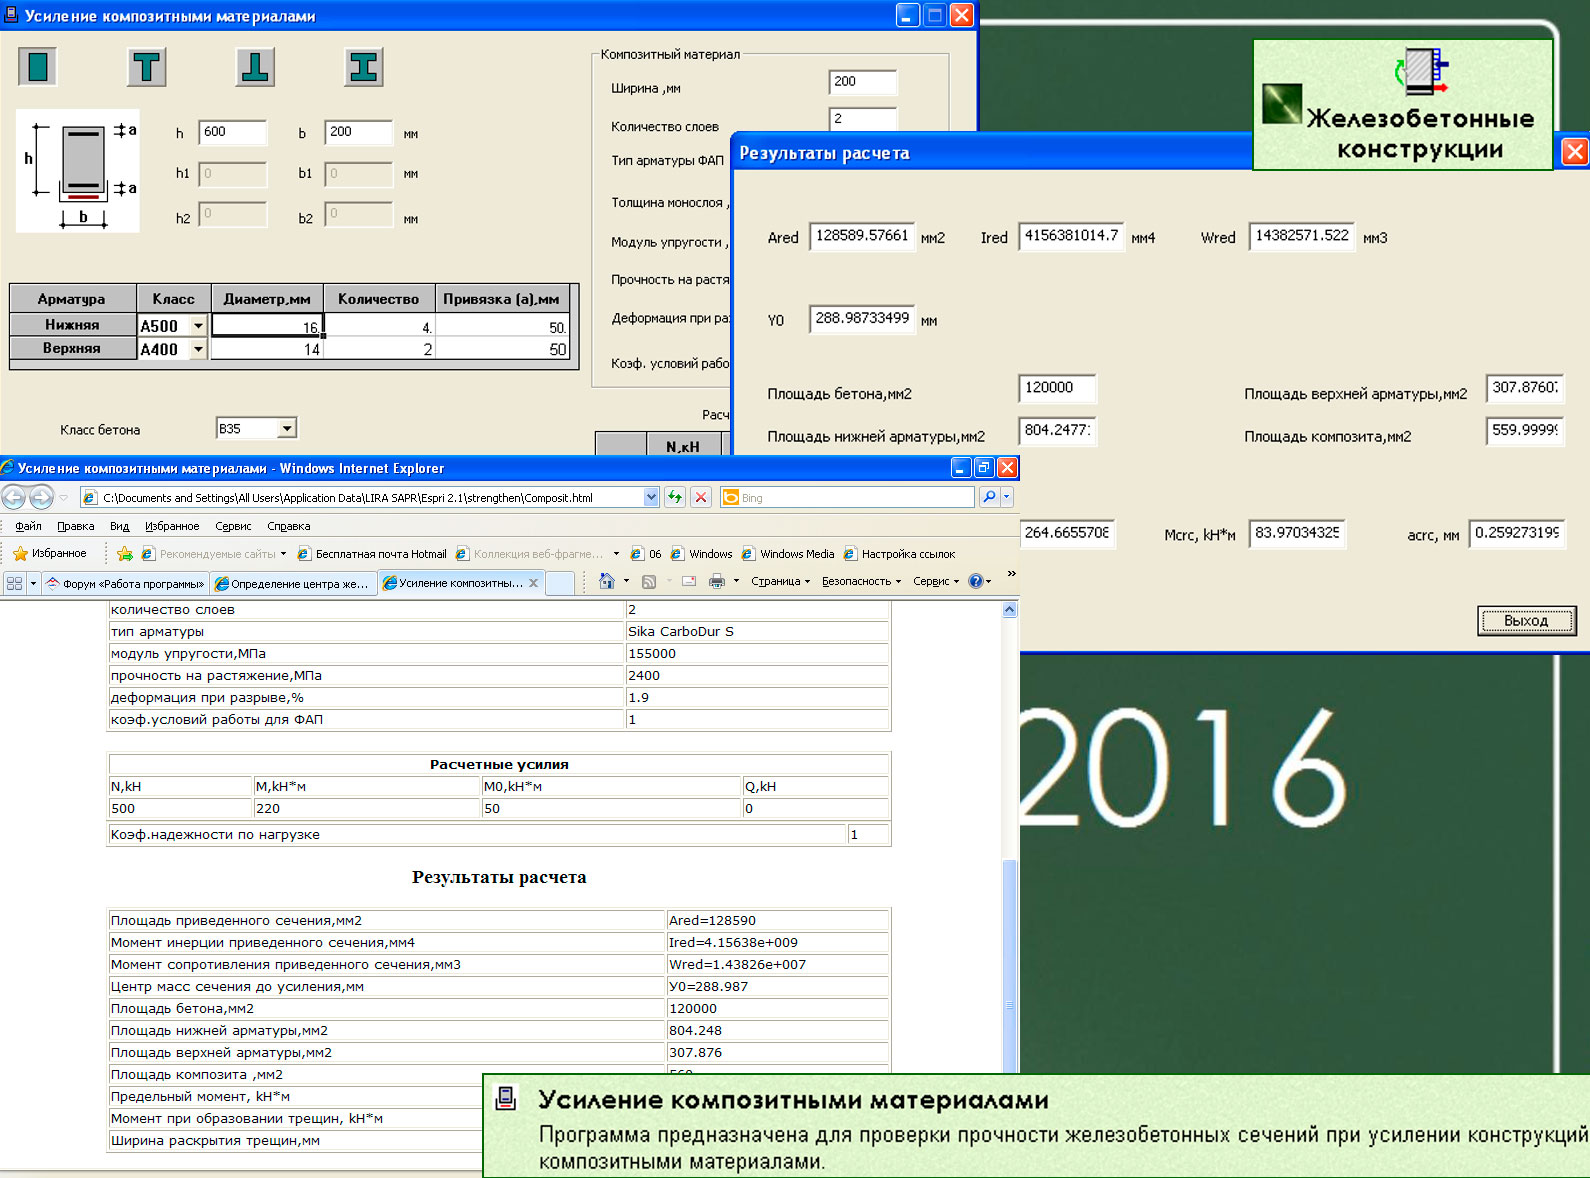The width and height of the screenshot is (1590, 1178).
Task: Click the printer icon in IE toolbar
Action: (716, 581)
